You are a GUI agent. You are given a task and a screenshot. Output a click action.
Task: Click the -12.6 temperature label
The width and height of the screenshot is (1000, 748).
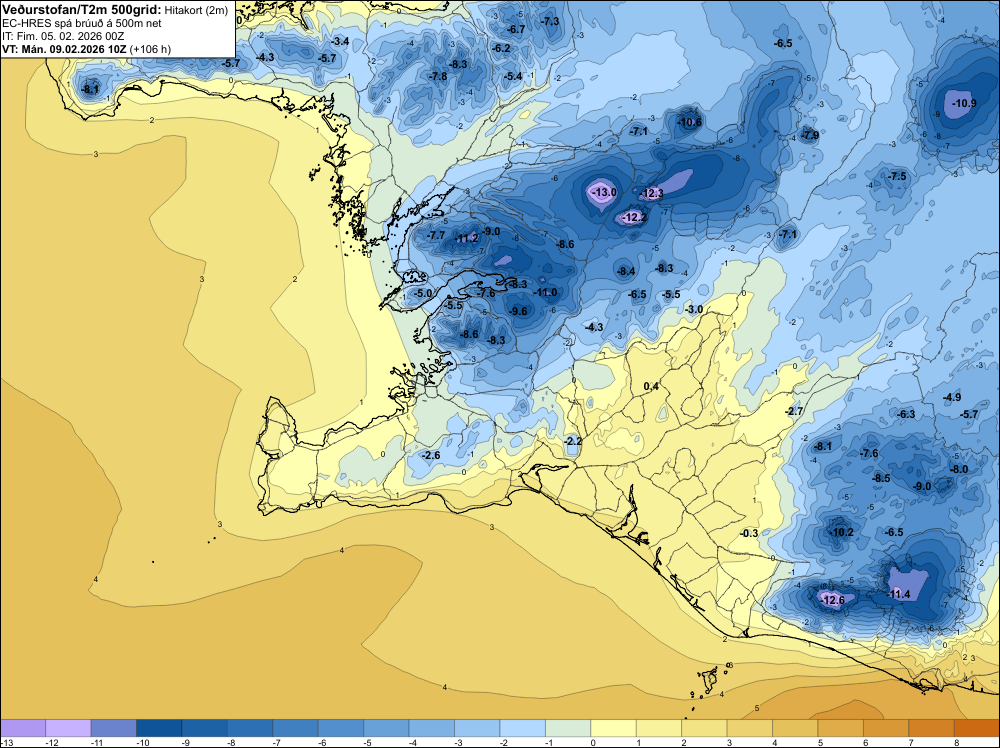[x=832, y=600]
